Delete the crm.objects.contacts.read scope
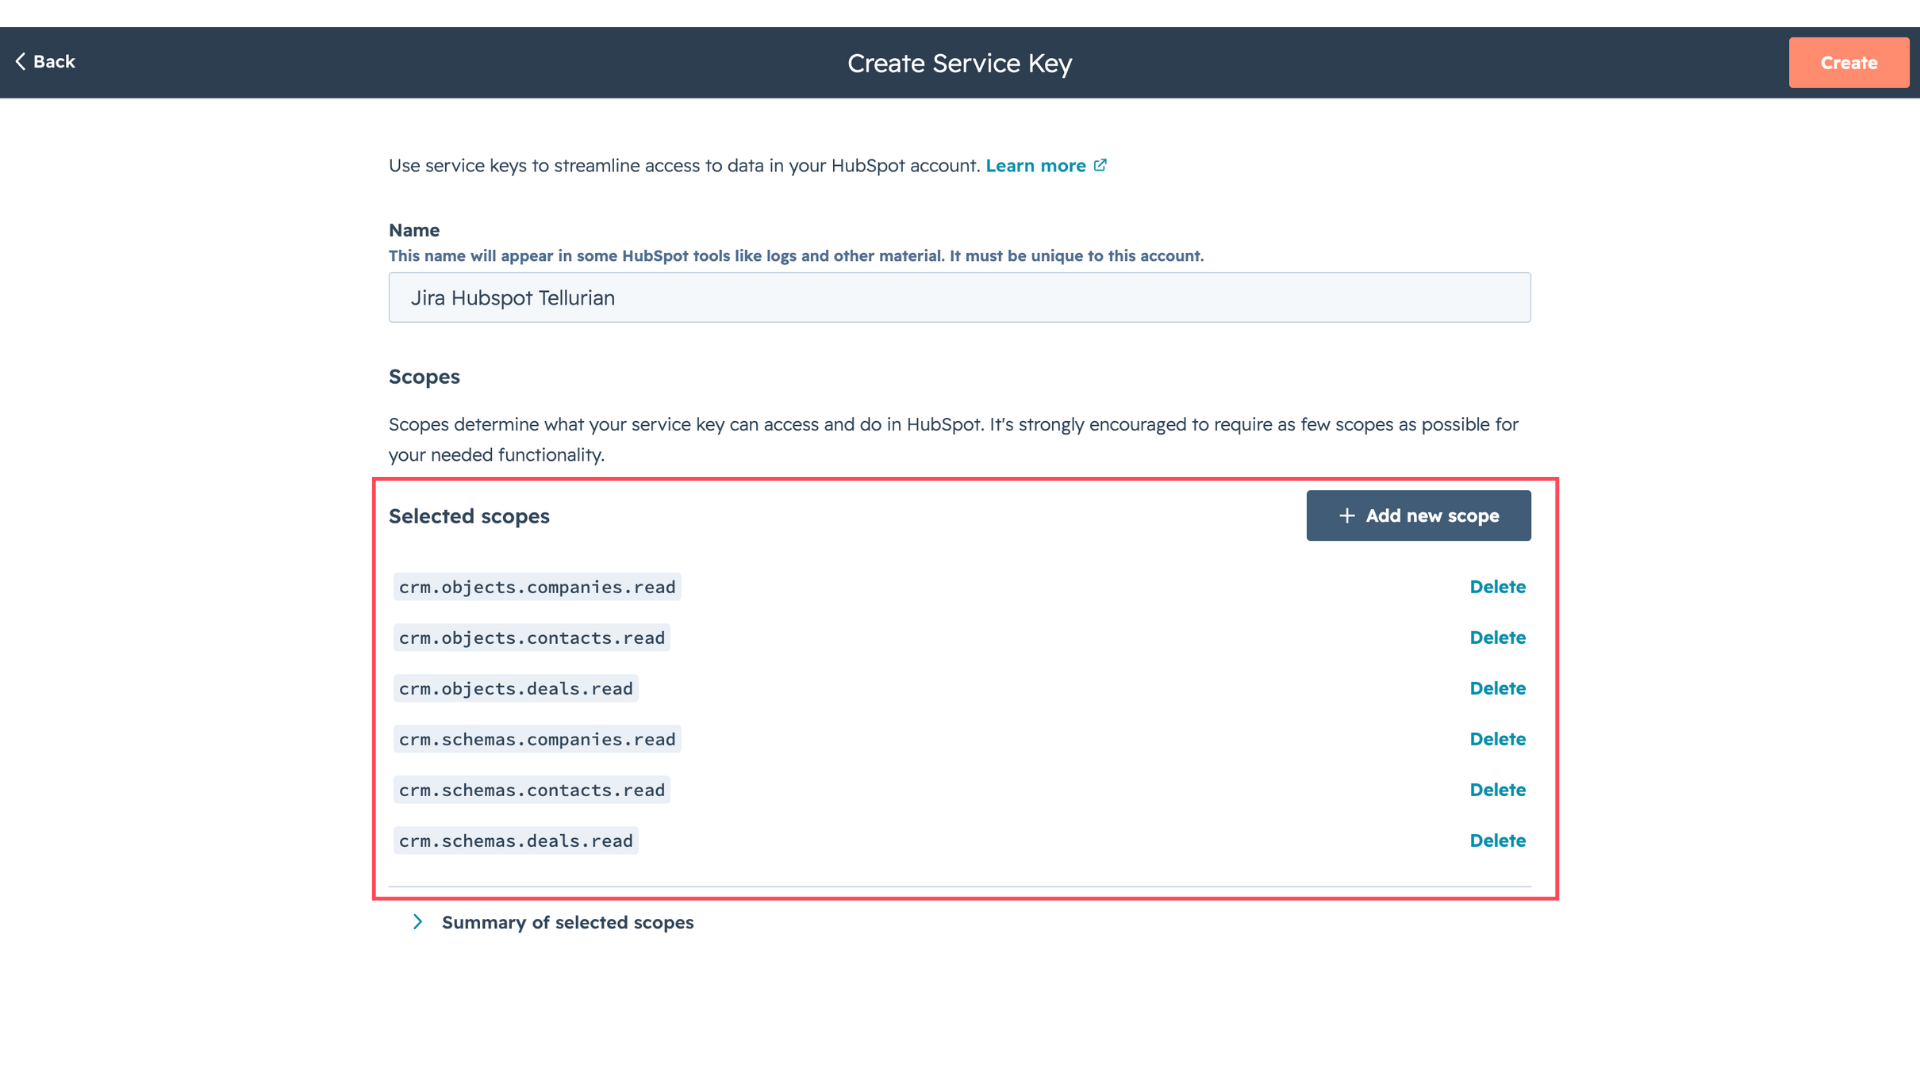Screen dimensions: 1920x1080 [1497, 638]
